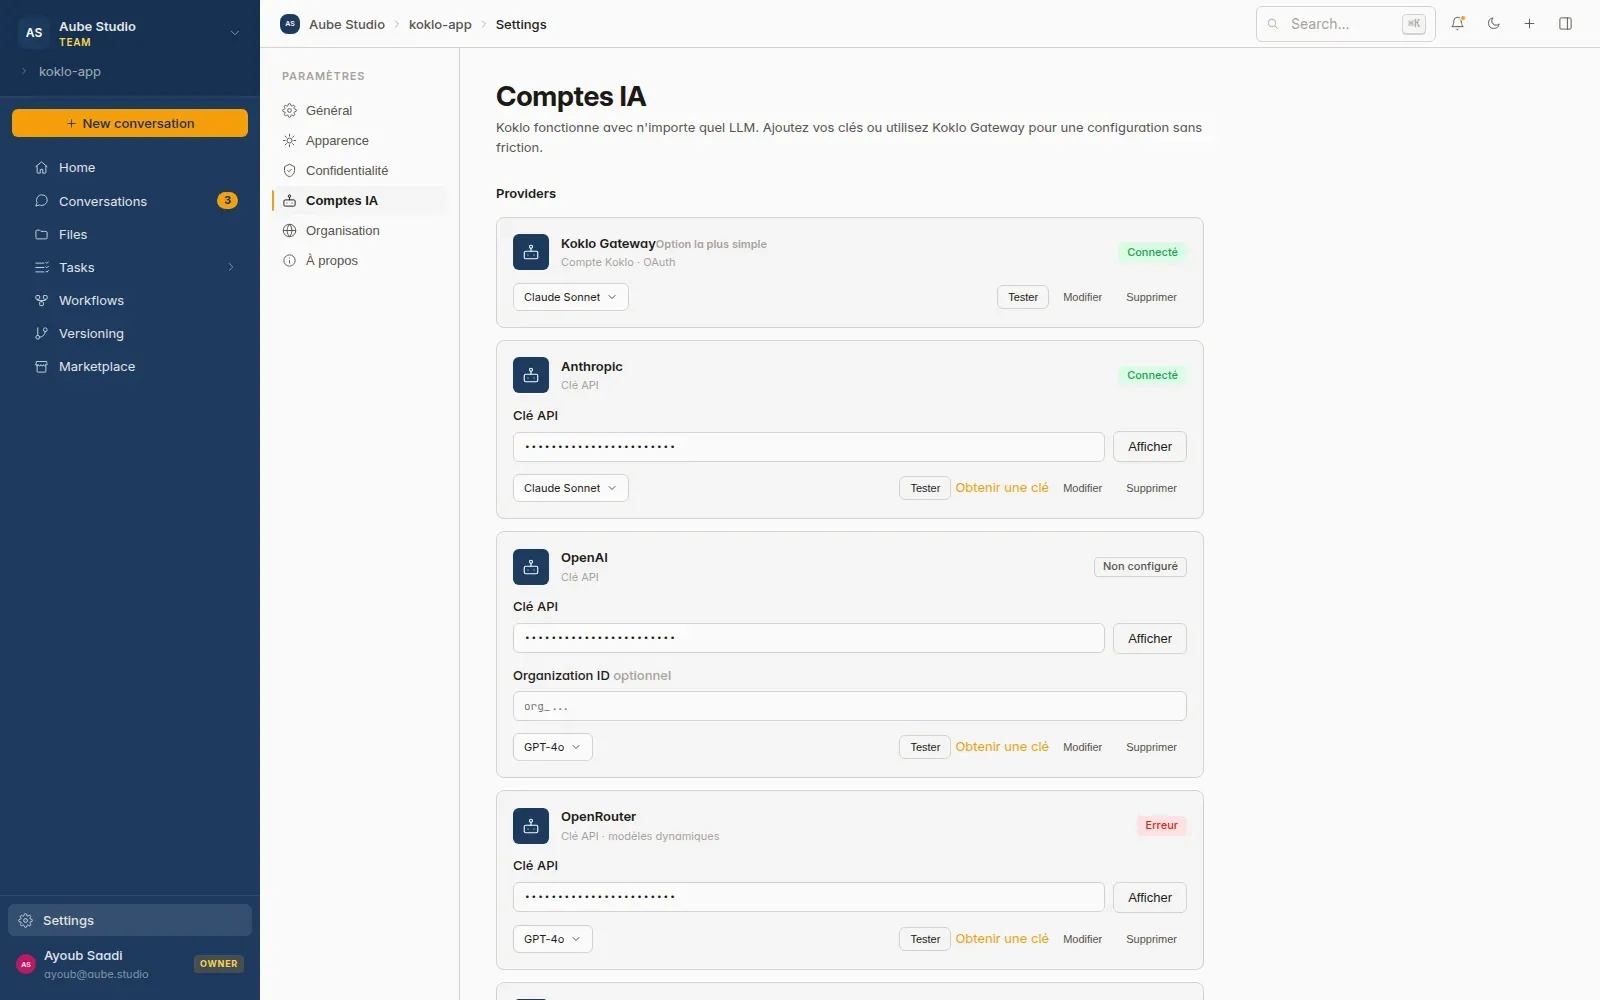Click the Aube Studio AS avatar in breadcrumb
The width and height of the screenshot is (1600, 1000).
[290, 24]
